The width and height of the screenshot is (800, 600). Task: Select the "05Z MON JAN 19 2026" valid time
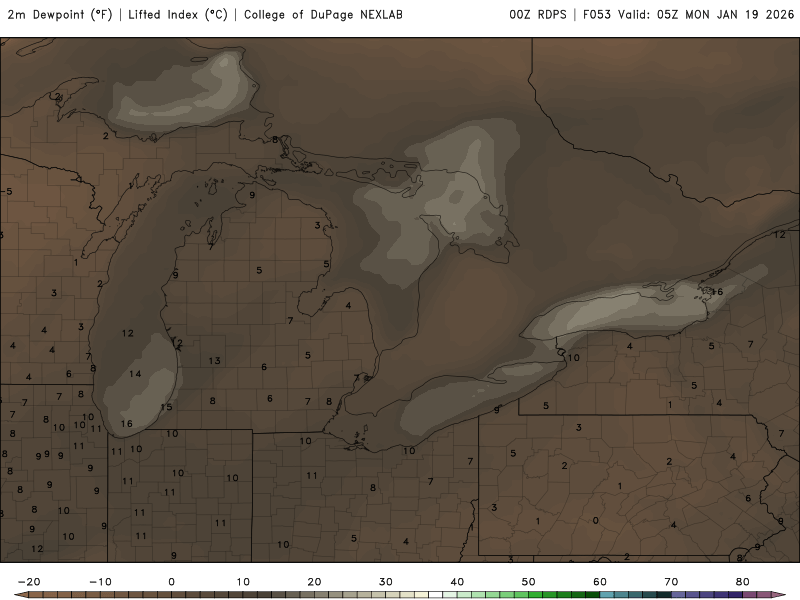(x=726, y=15)
